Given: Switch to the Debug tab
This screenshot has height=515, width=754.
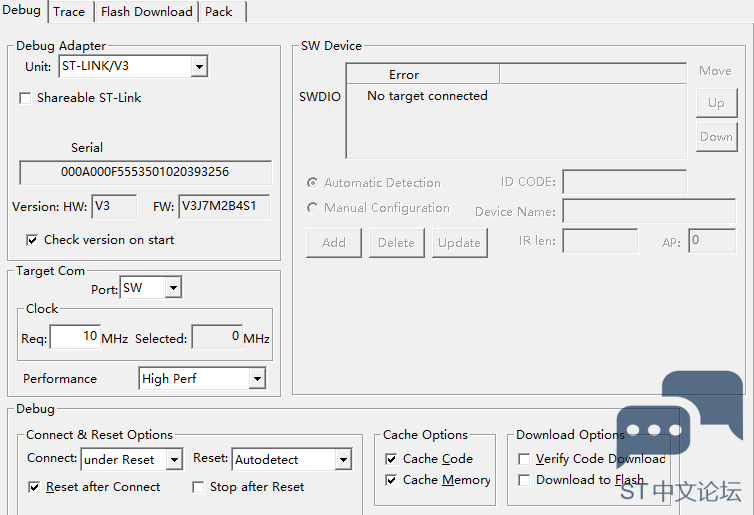Looking at the screenshot, I should click(x=22, y=11).
